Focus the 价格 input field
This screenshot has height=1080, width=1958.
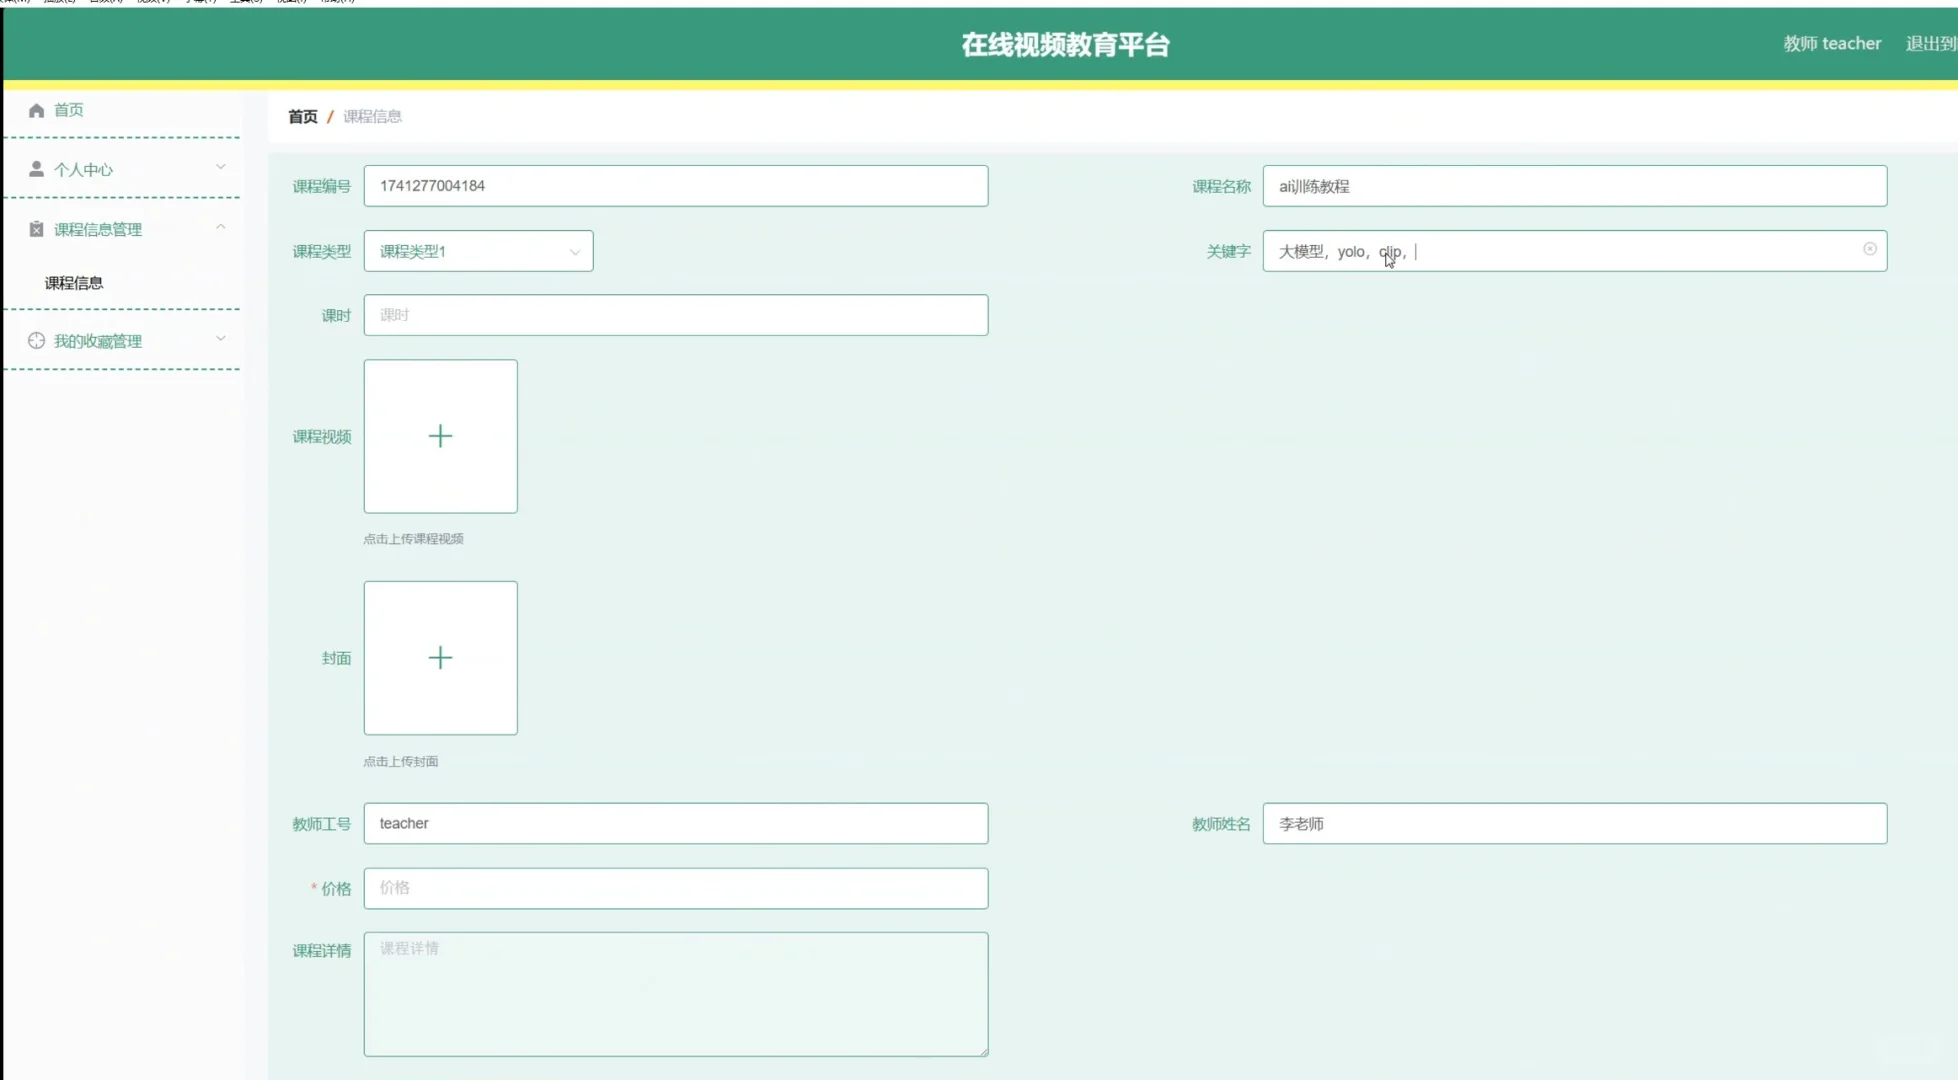click(x=675, y=888)
